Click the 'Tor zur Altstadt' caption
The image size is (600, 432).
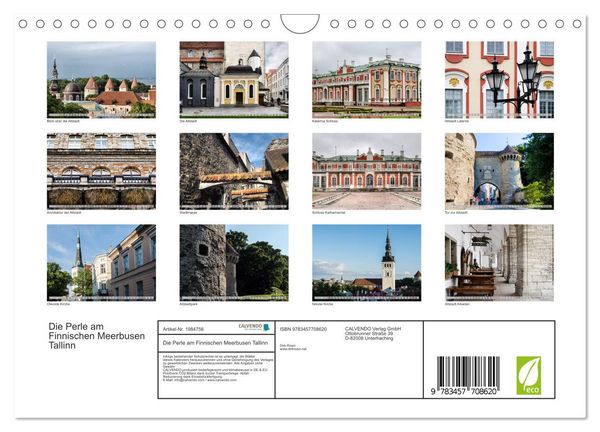pos(456,212)
